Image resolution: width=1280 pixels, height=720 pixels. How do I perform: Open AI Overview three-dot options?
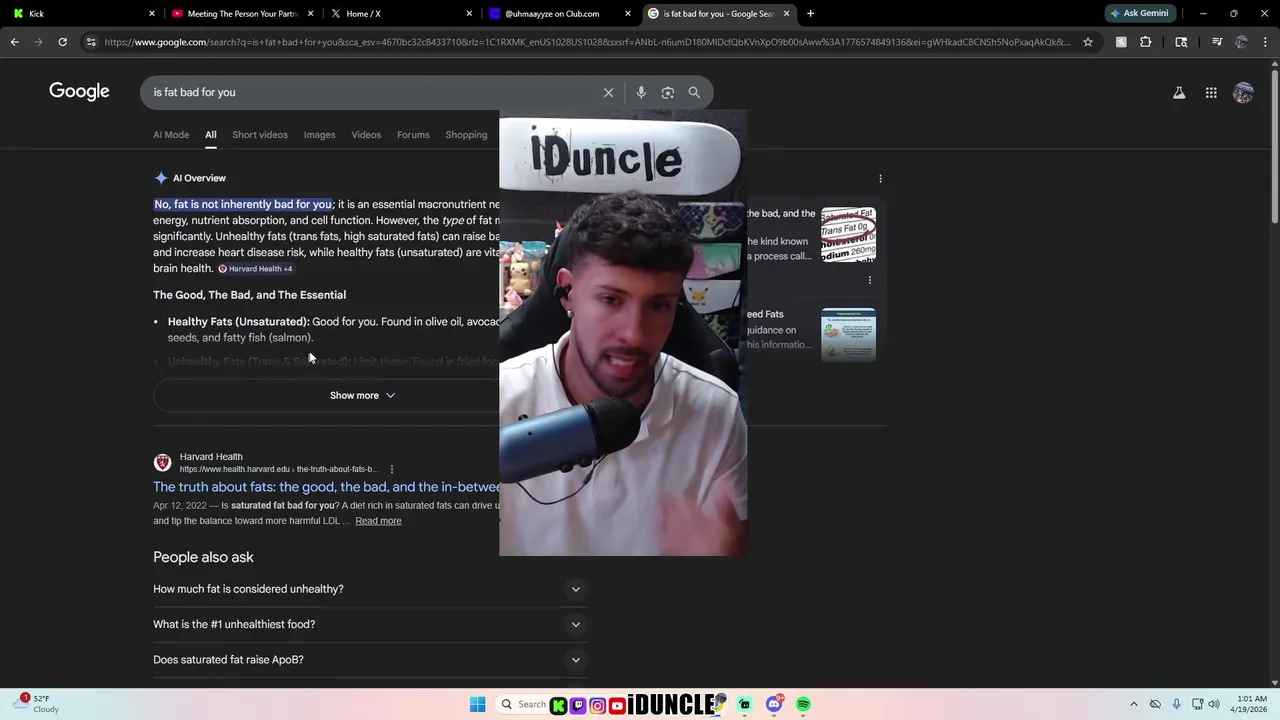(x=880, y=178)
